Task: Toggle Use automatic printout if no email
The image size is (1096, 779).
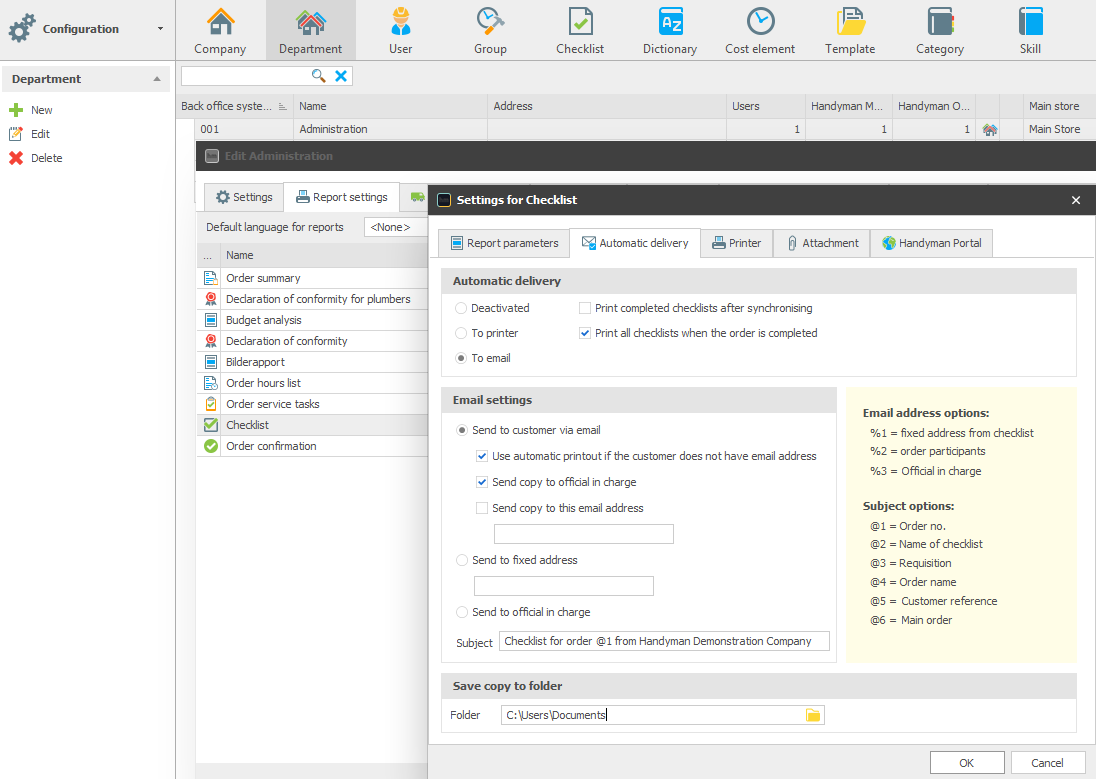Action: tap(482, 456)
